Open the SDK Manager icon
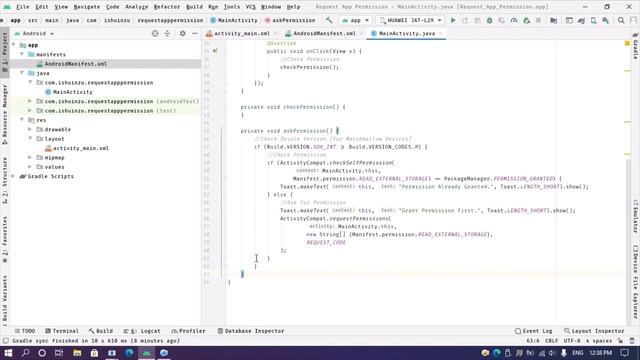The height and width of the screenshot is (360, 640). [x=606, y=20]
